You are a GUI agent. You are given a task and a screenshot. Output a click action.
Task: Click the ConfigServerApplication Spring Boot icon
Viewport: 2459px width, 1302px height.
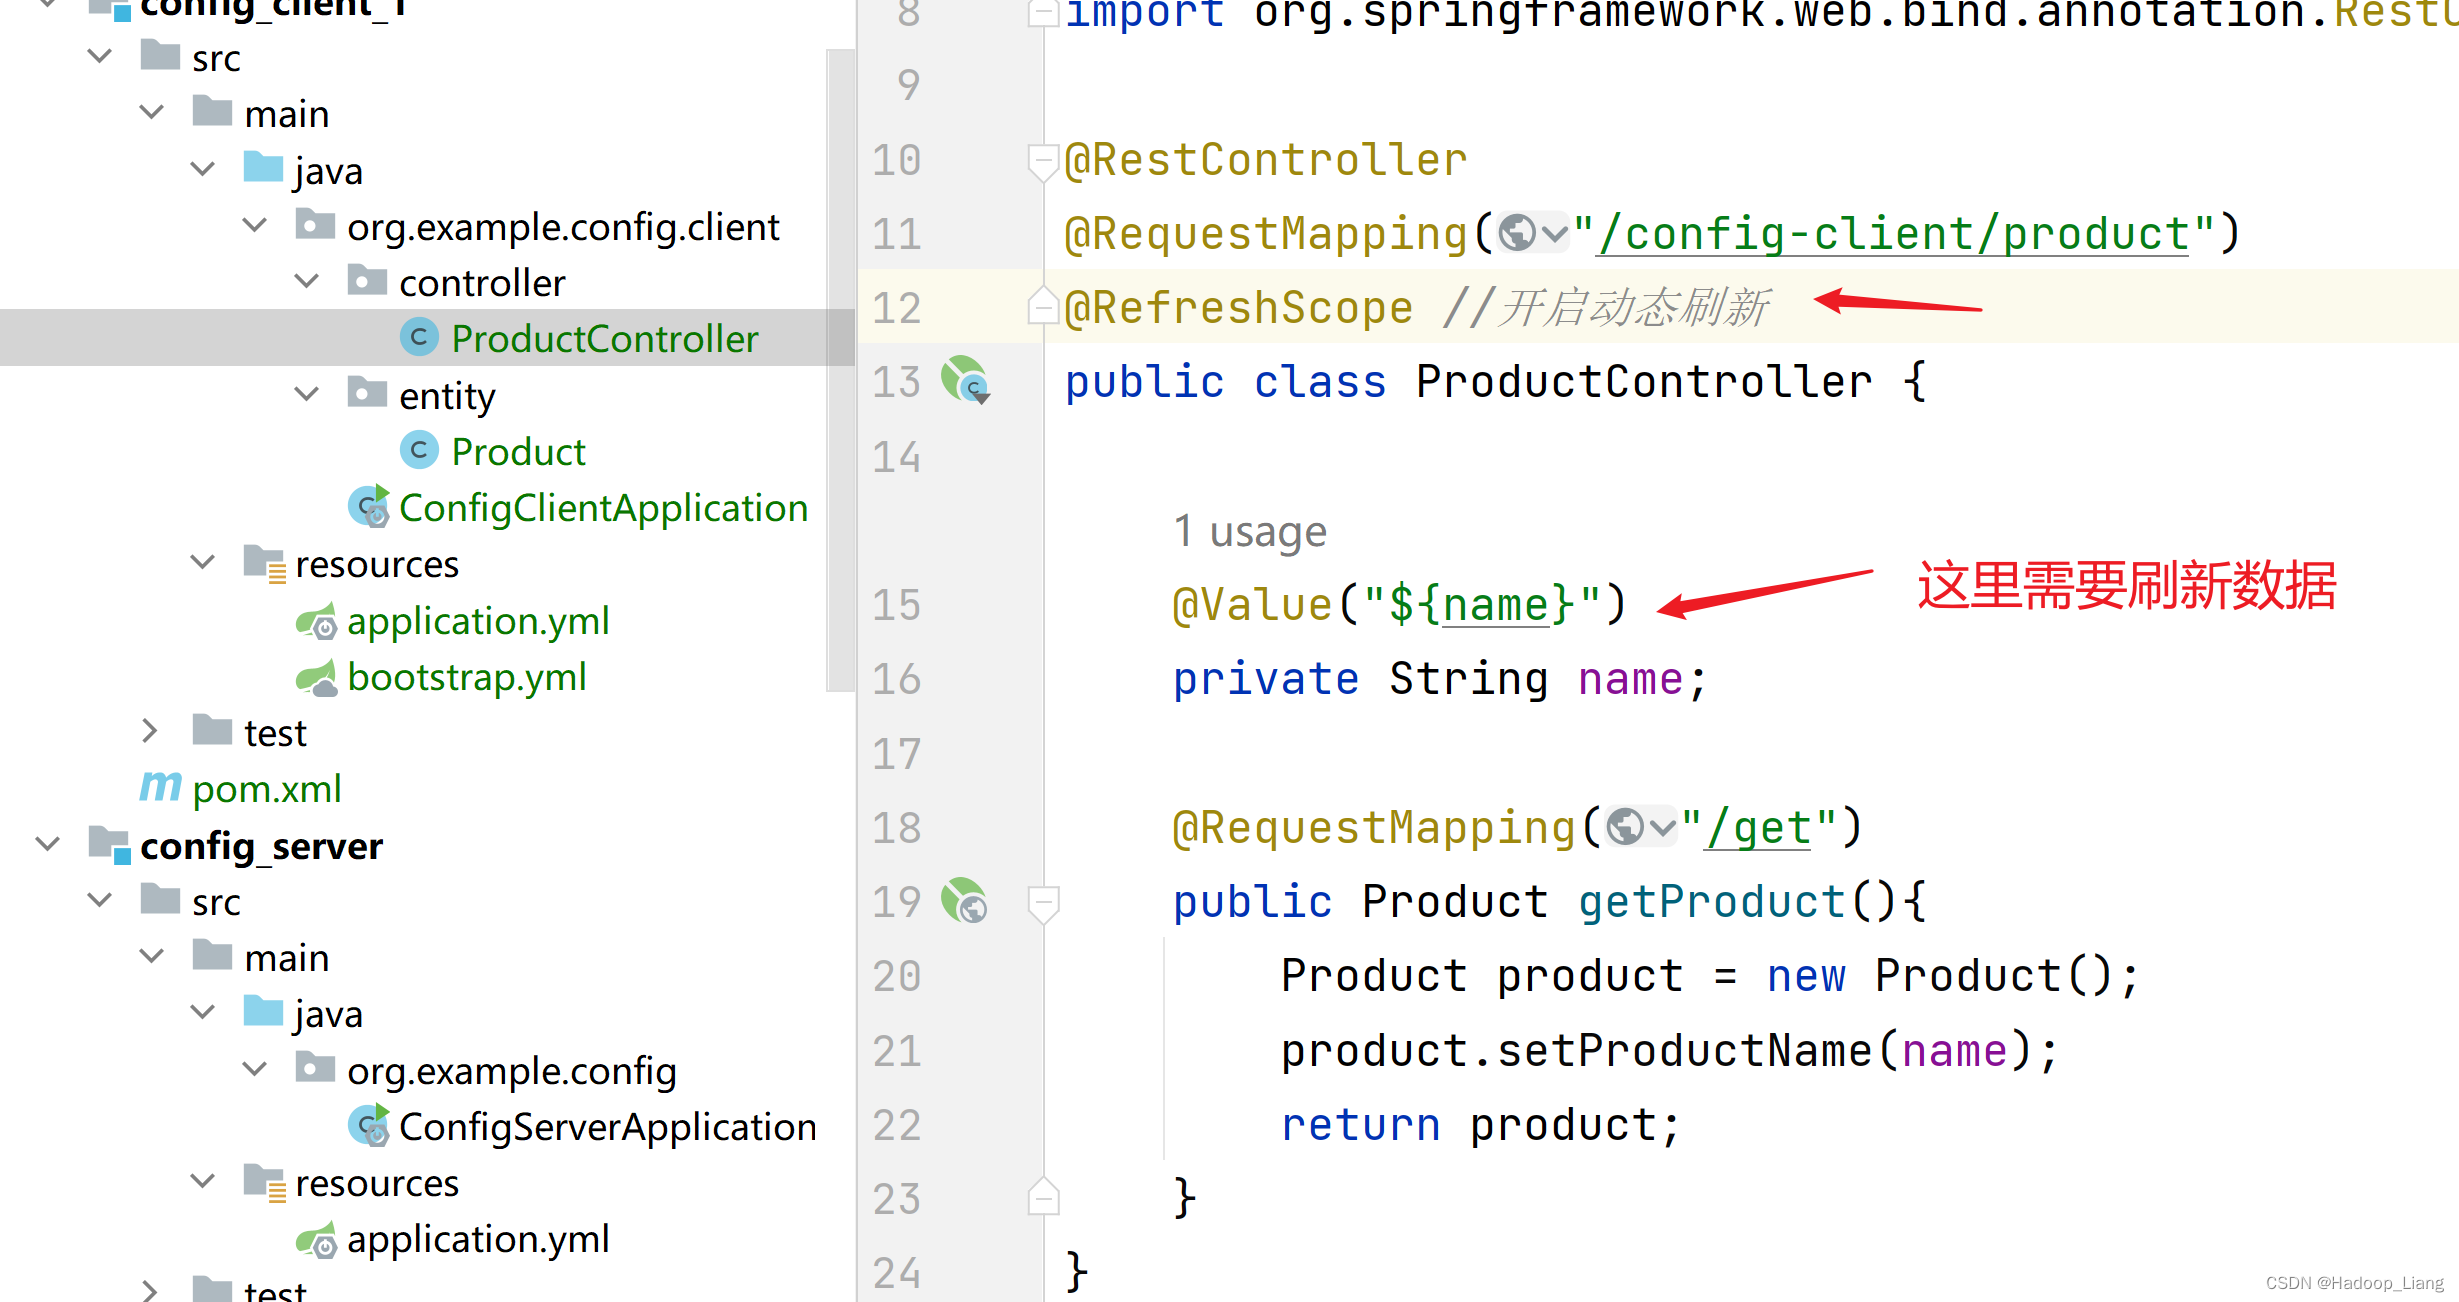(369, 1125)
